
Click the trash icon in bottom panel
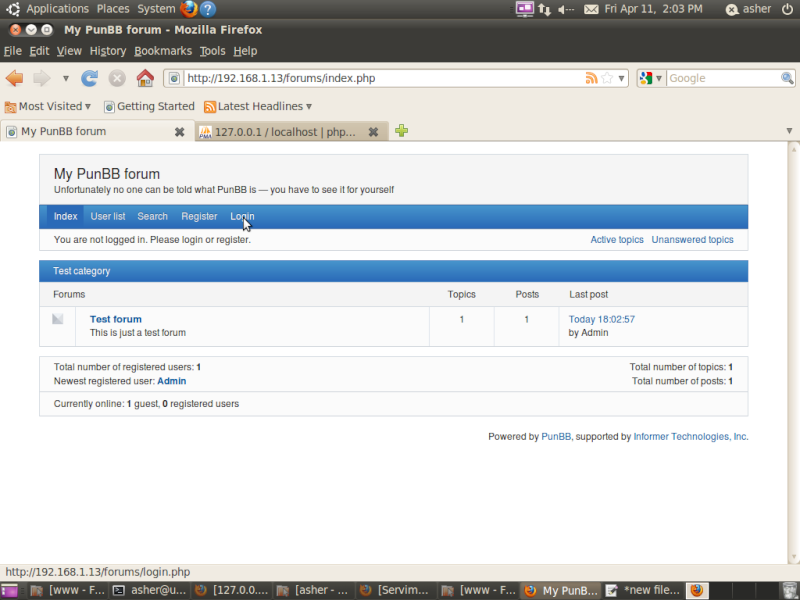click(789, 590)
